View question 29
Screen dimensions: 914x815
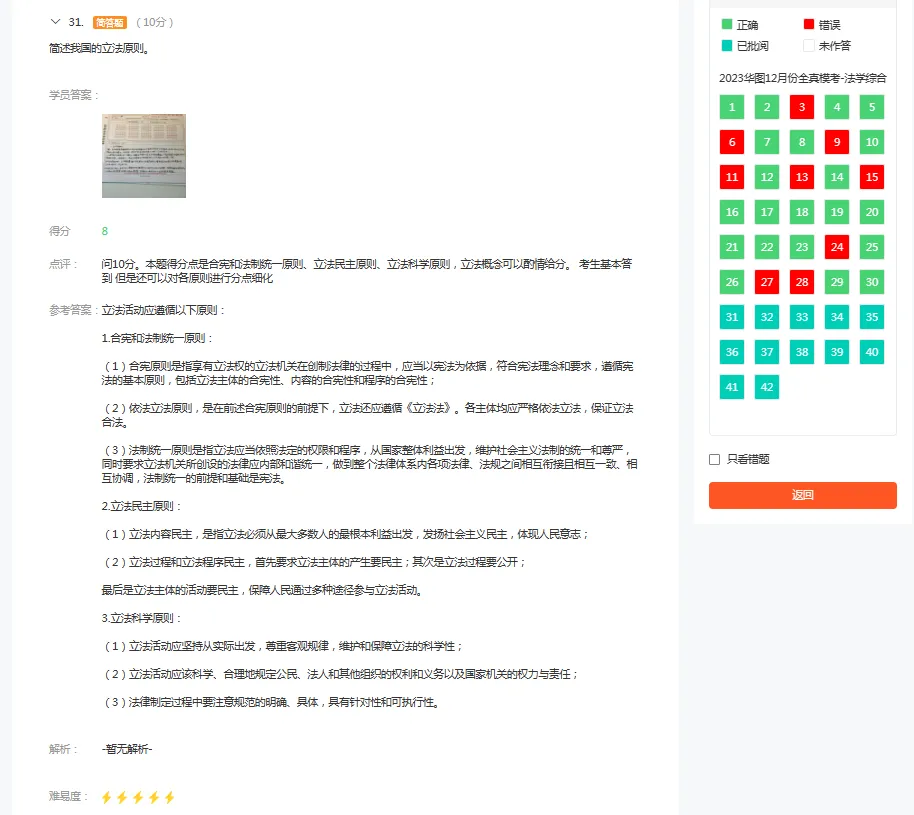[x=837, y=282]
